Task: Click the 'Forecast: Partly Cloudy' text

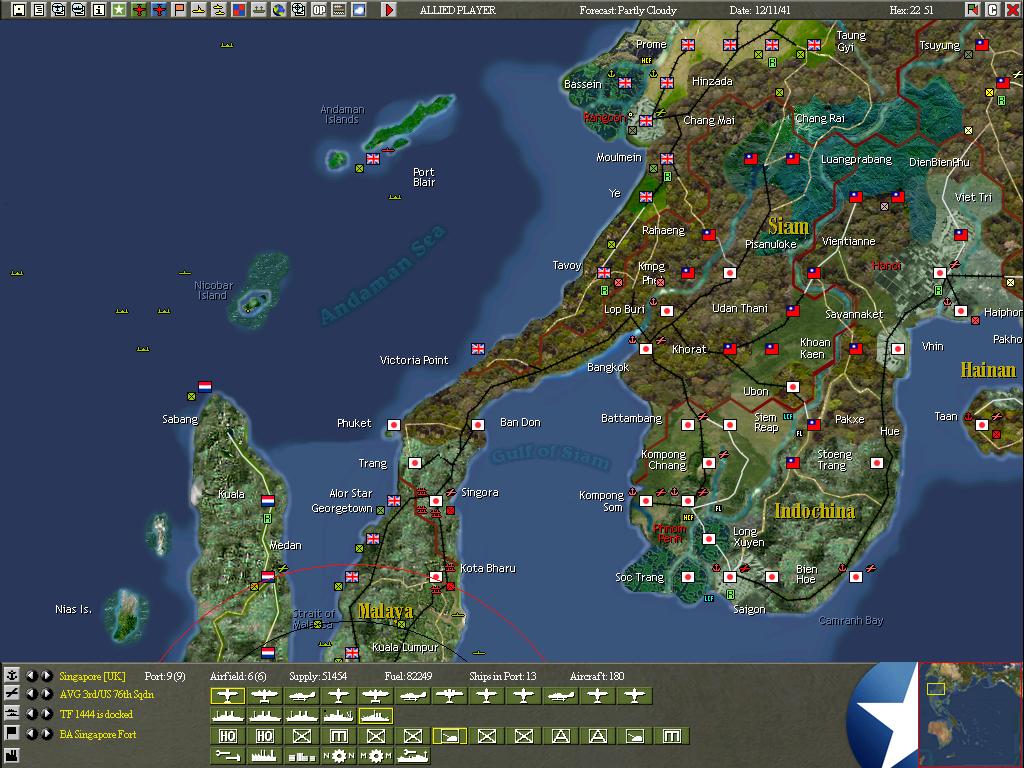Action: [x=628, y=10]
